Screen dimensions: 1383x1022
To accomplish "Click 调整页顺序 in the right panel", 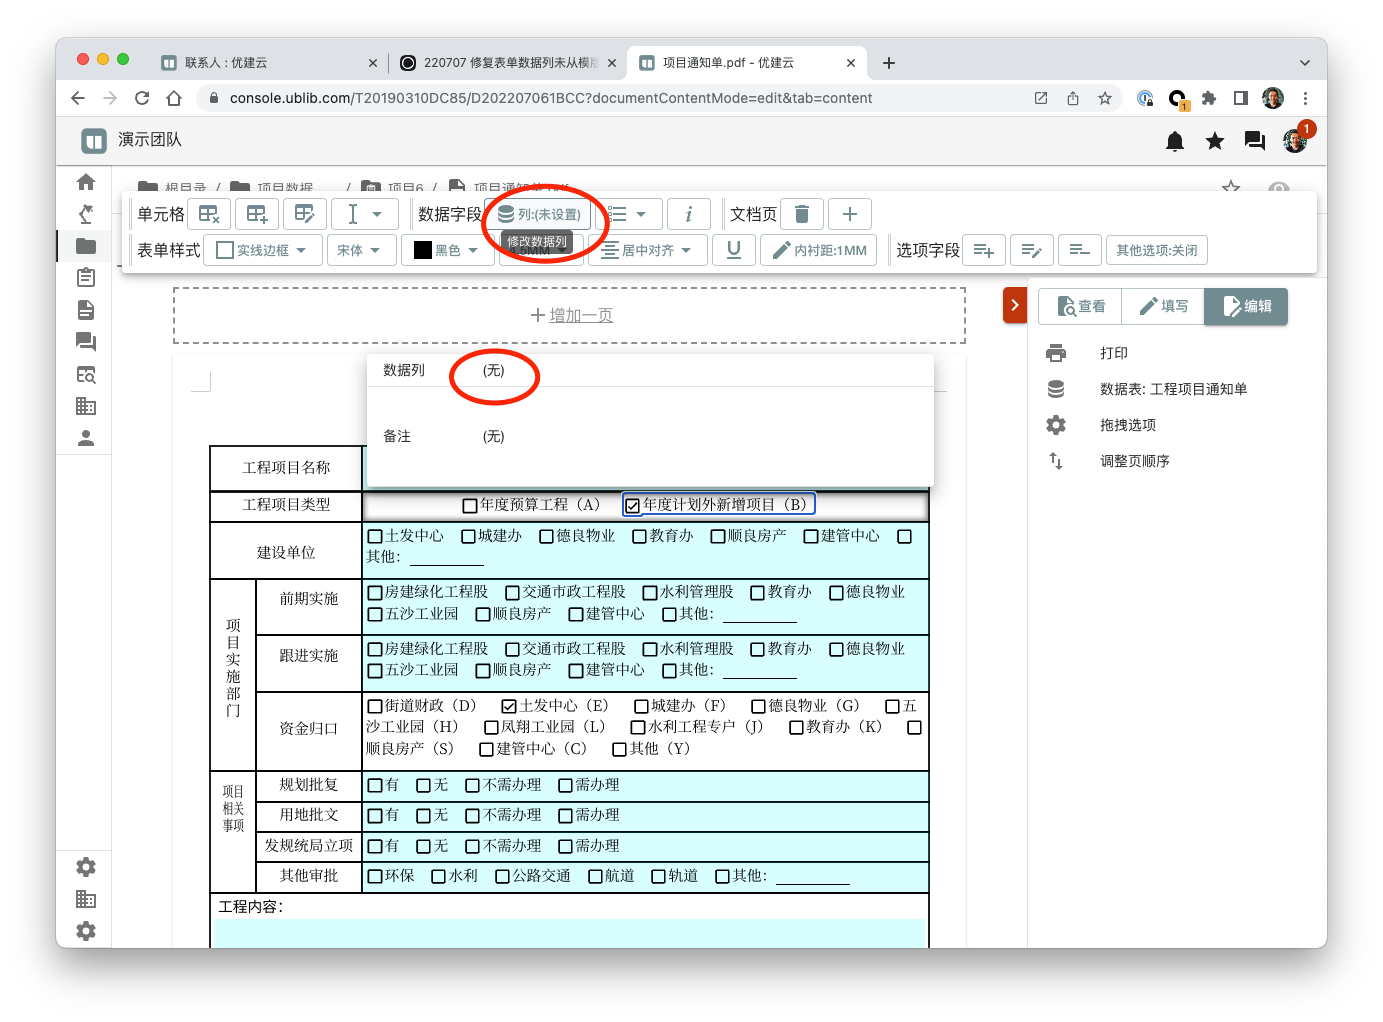I will point(1134,461).
